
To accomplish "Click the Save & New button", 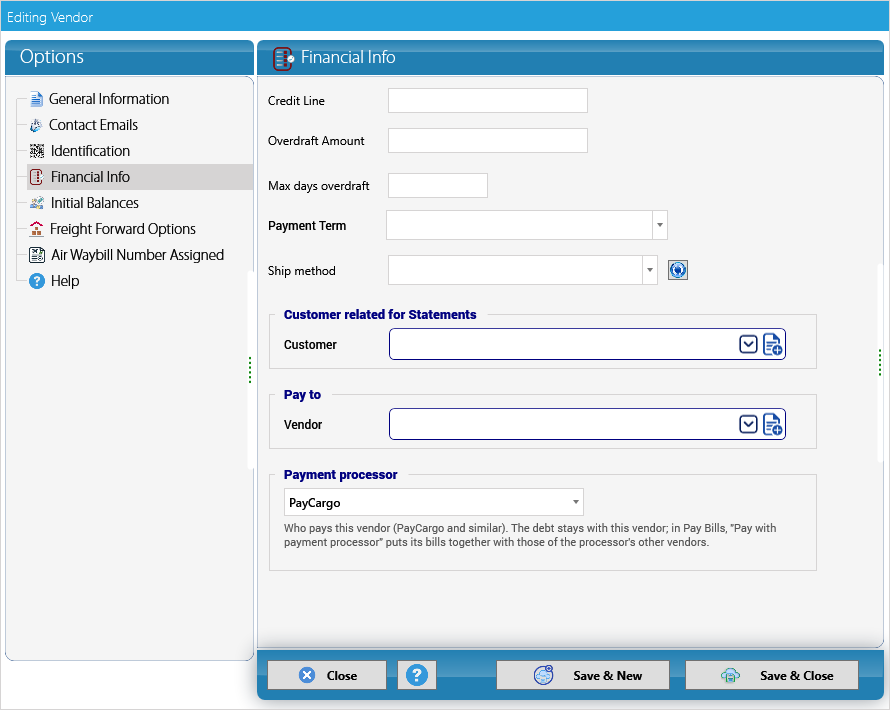I will (x=583, y=675).
